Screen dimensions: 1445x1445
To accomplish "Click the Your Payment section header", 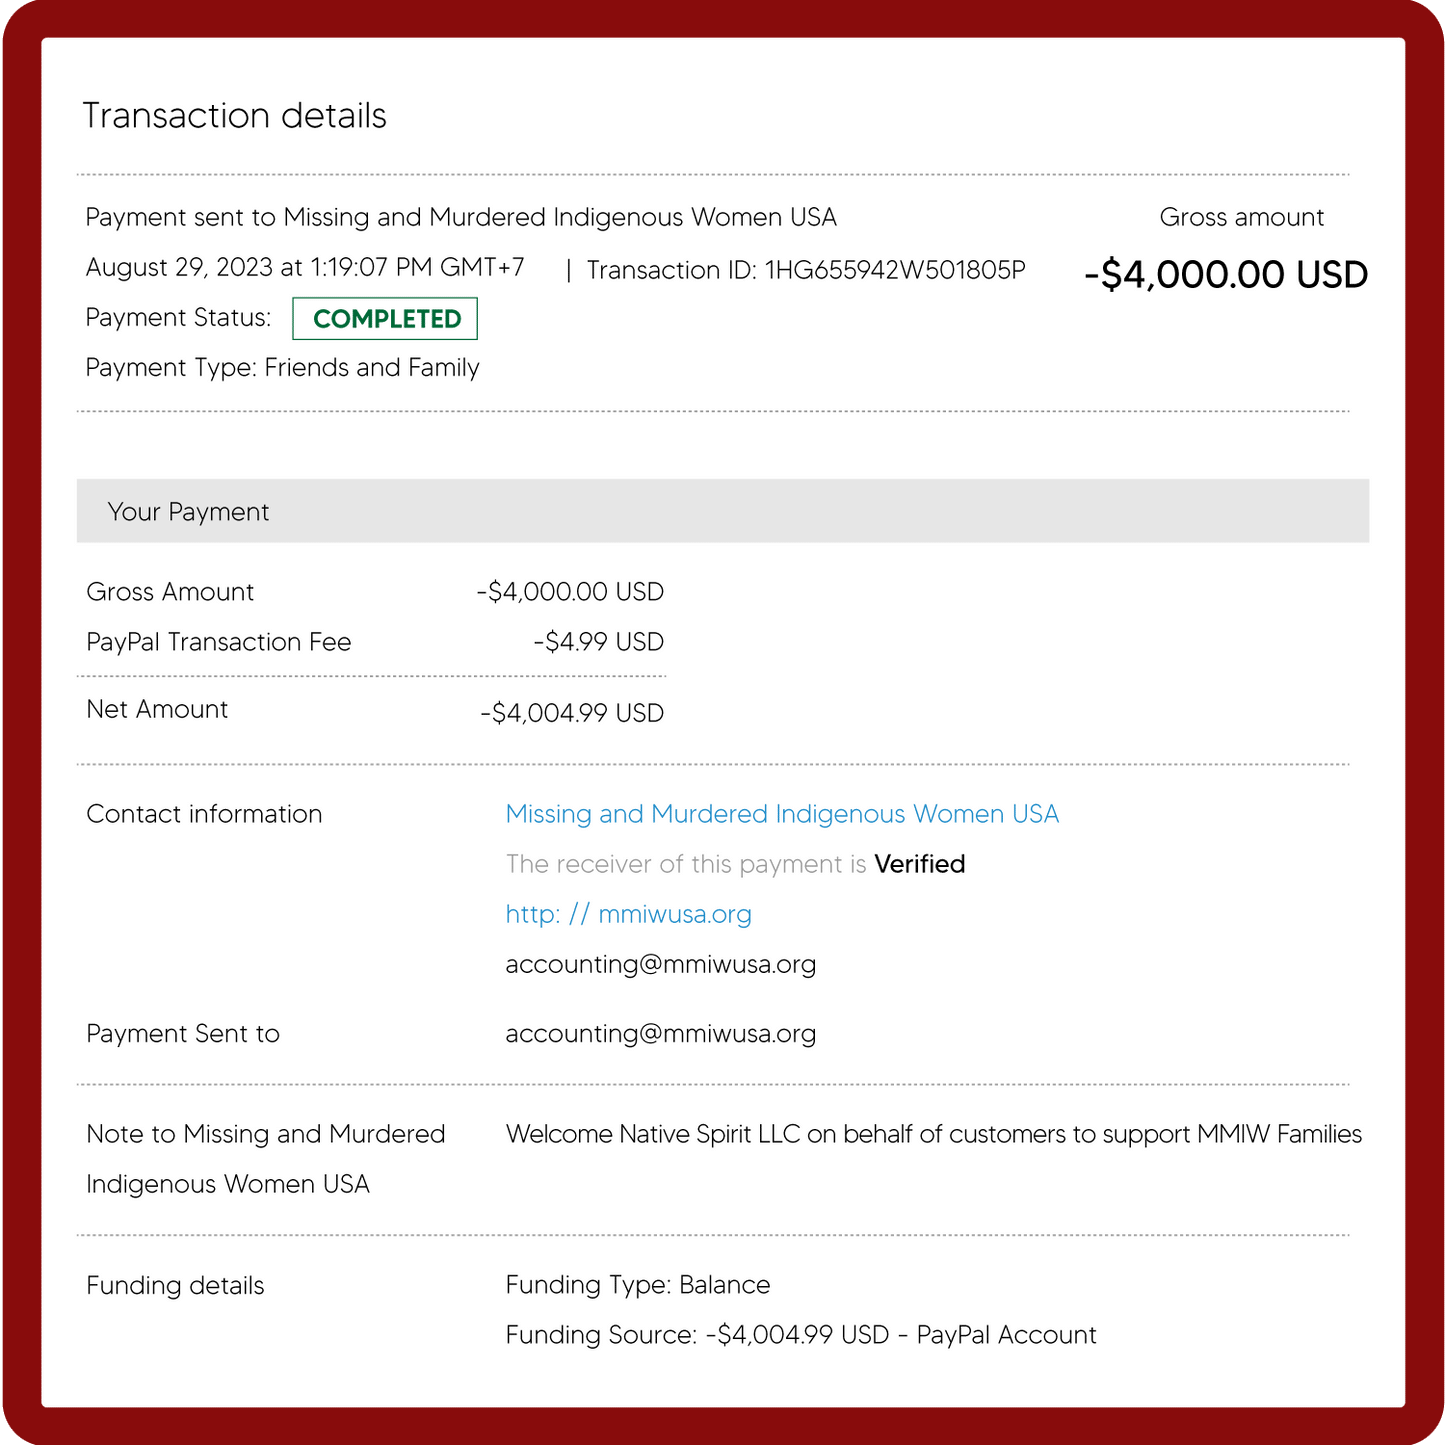I will [x=188, y=512].
